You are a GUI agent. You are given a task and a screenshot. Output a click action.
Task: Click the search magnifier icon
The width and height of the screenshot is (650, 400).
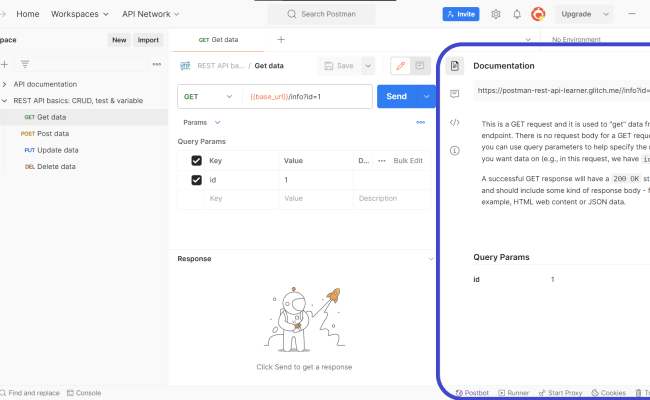coord(292,14)
